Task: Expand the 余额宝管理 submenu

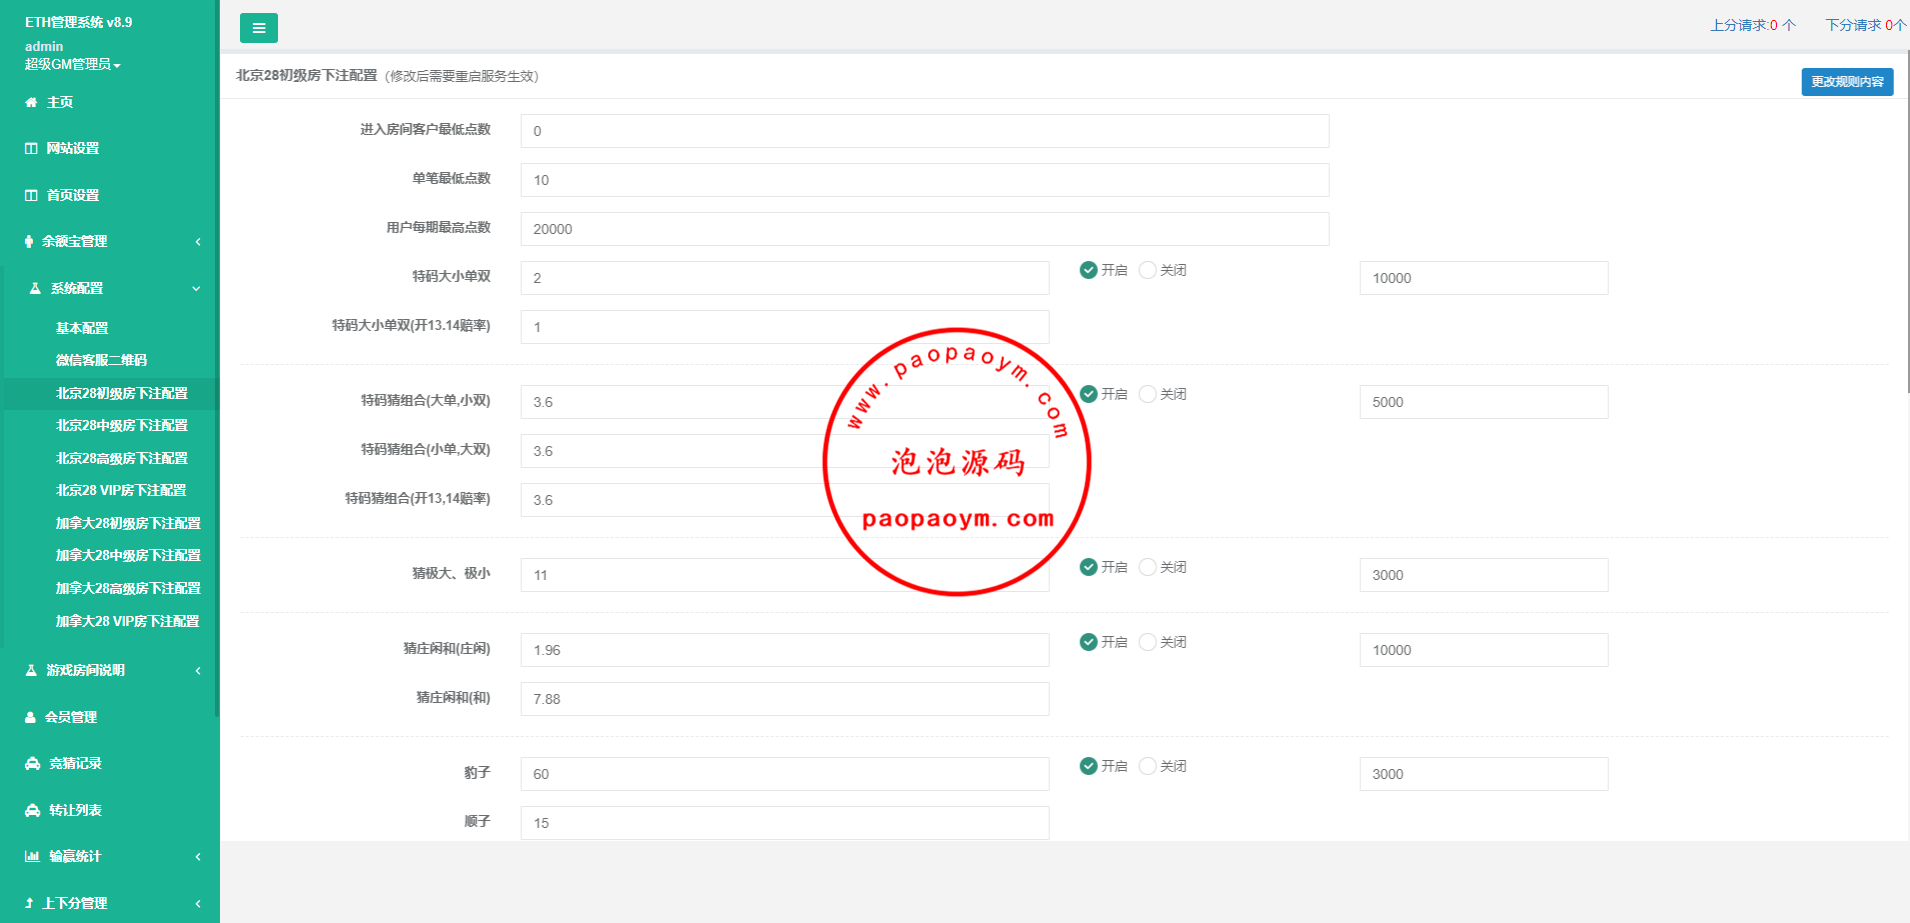Action: click(110, 241)
